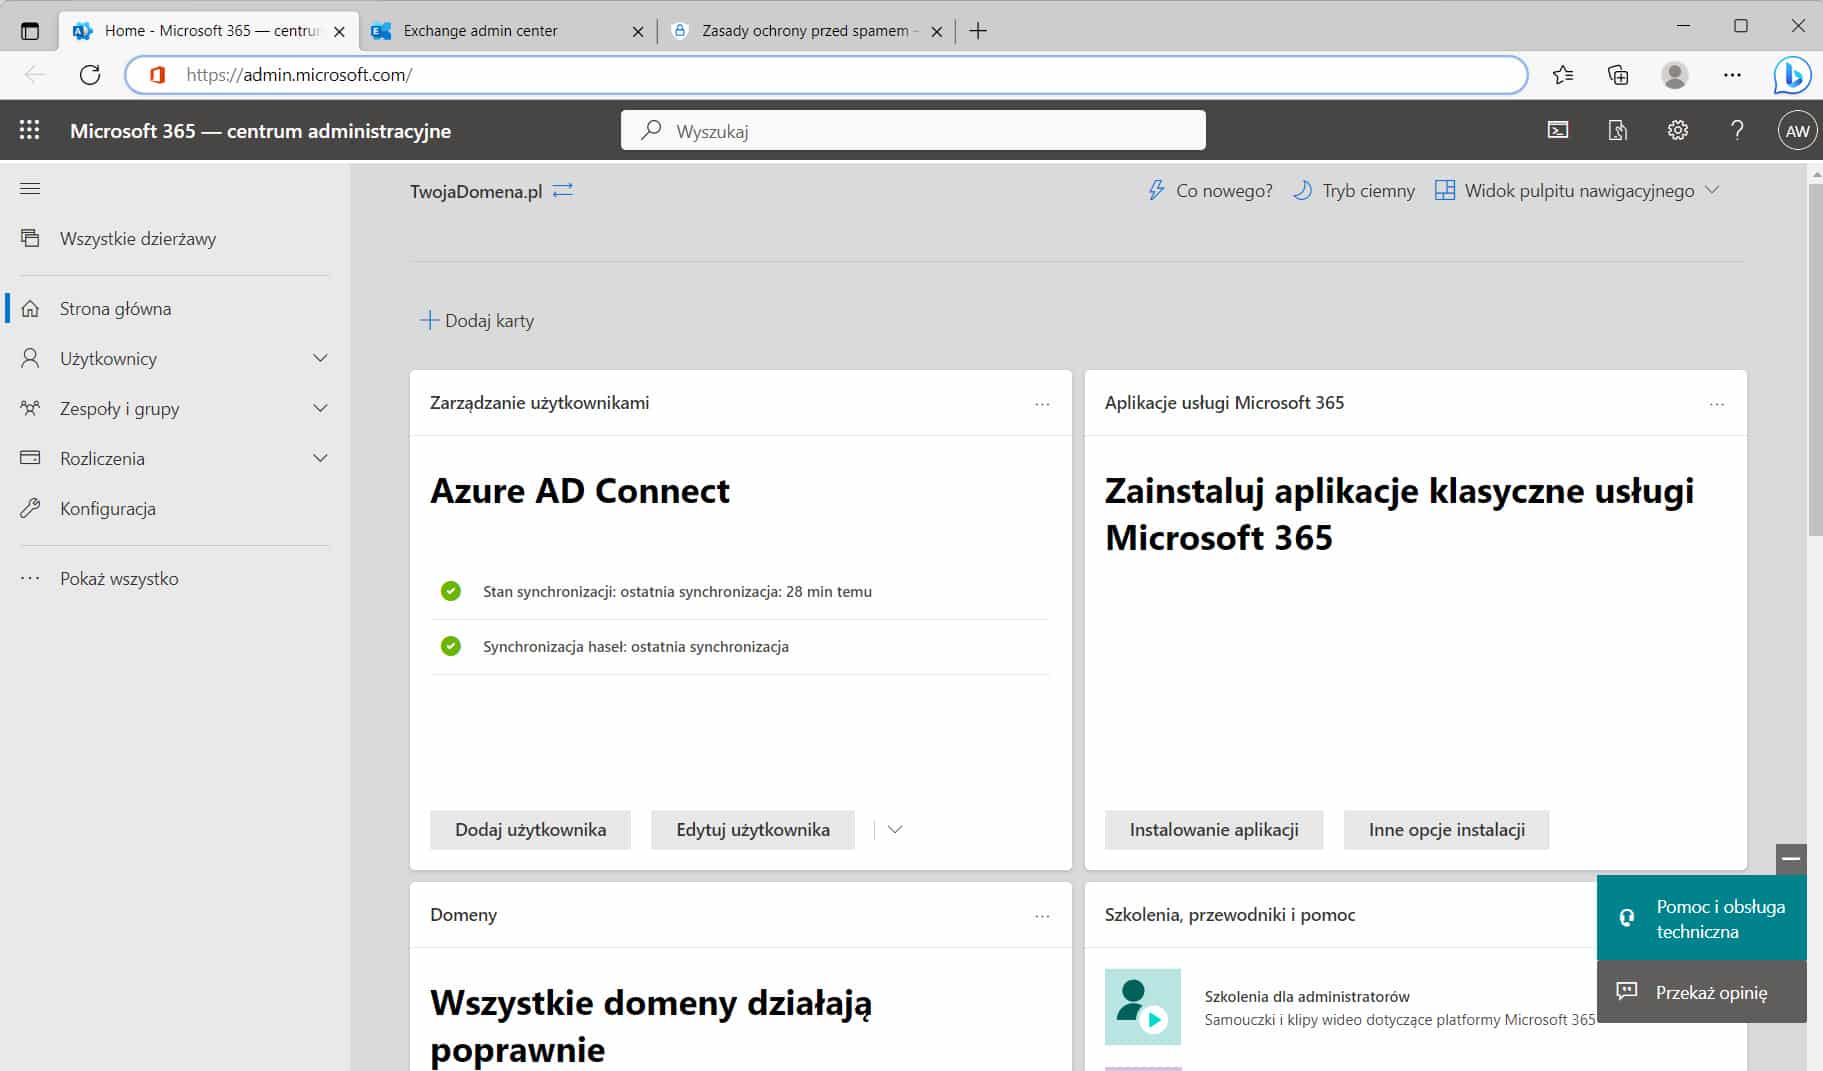Expand more user actions chevron on user card
Viewport: 1823px width, 1071px height.
pyautogui.click(x=895, y=829)
